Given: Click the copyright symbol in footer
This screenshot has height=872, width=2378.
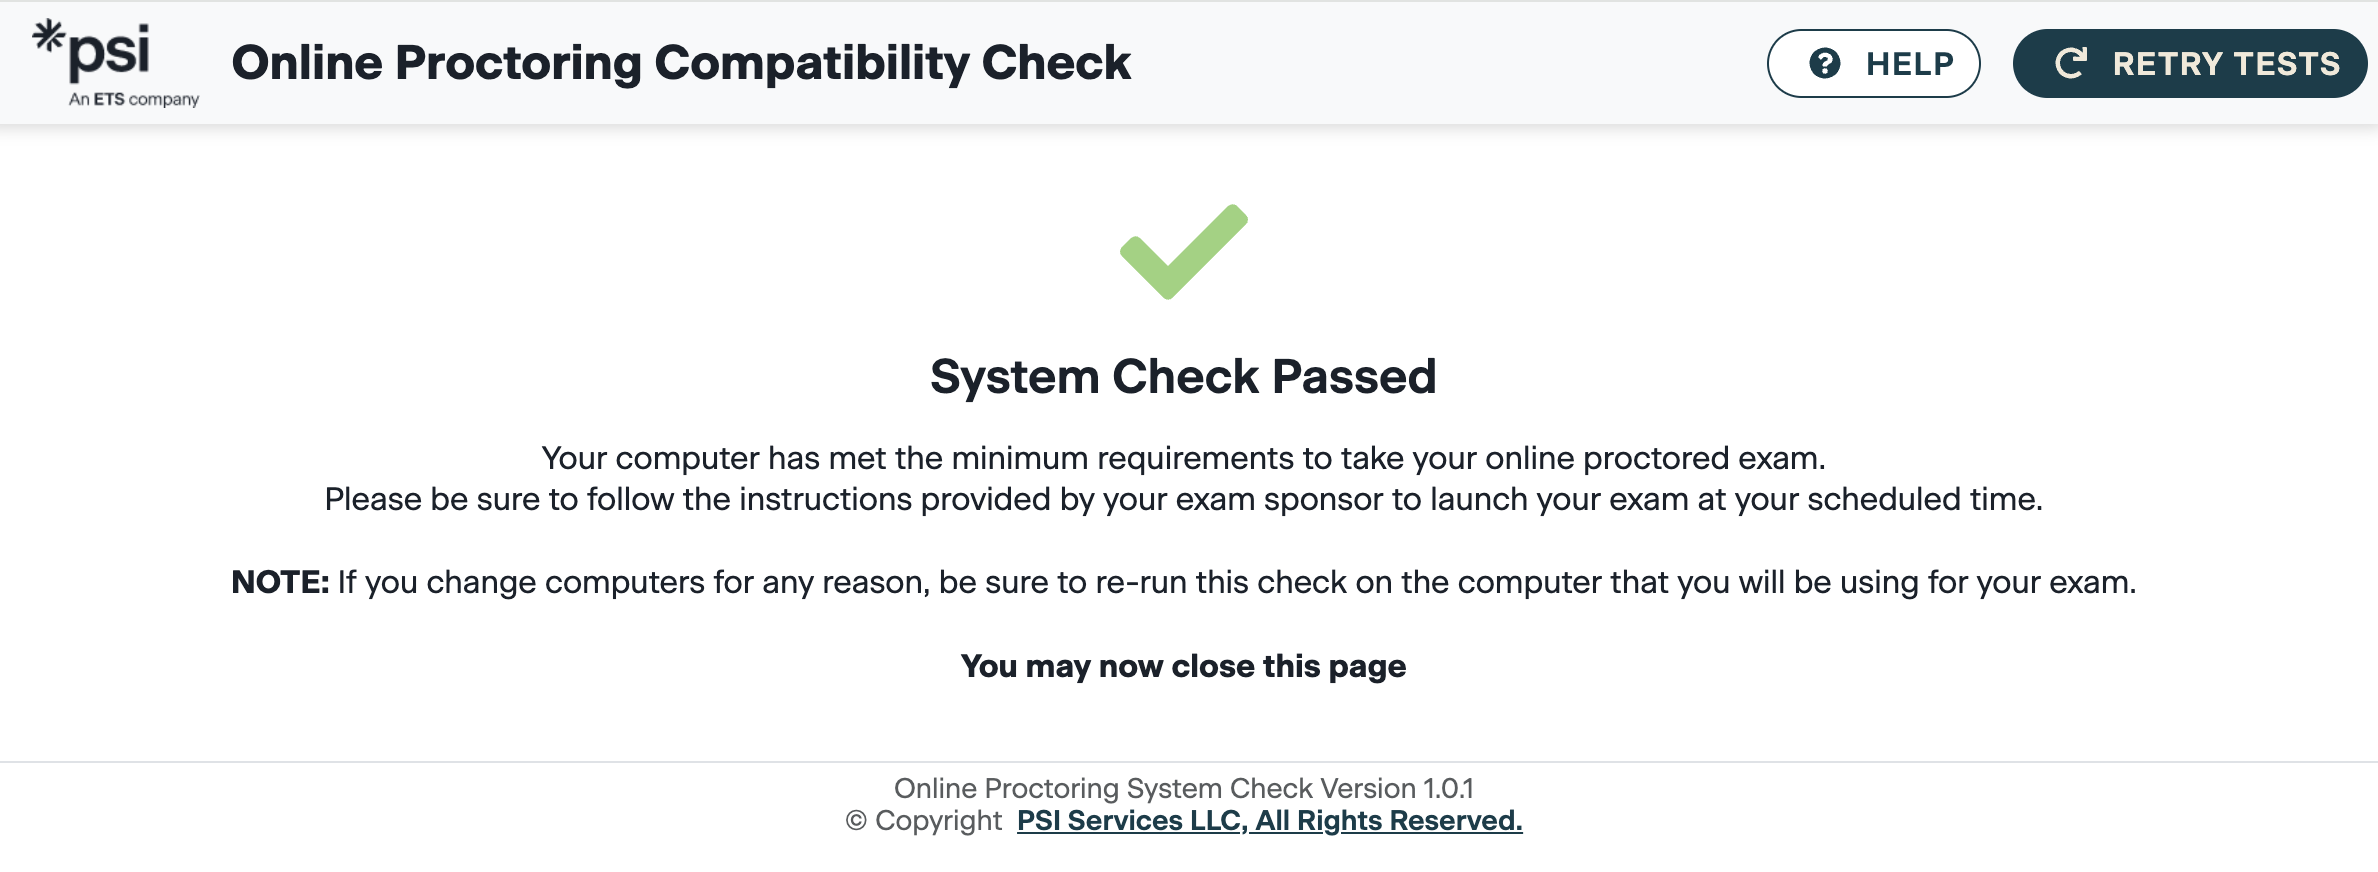Looking at the screenshot, I should click(856, 821).
